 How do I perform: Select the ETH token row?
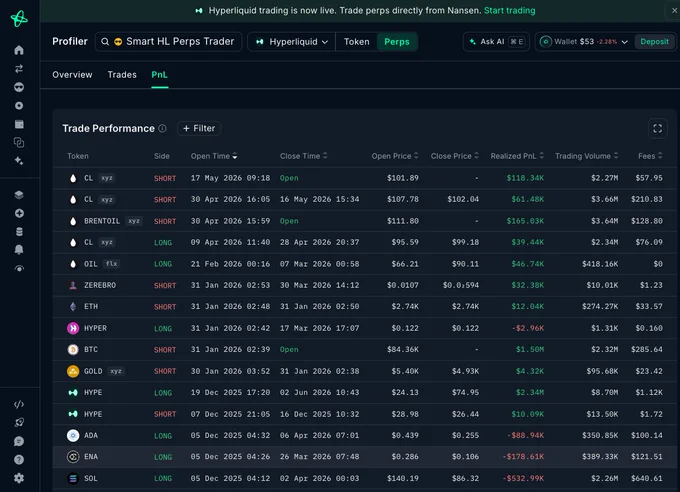tap(83, 306)
